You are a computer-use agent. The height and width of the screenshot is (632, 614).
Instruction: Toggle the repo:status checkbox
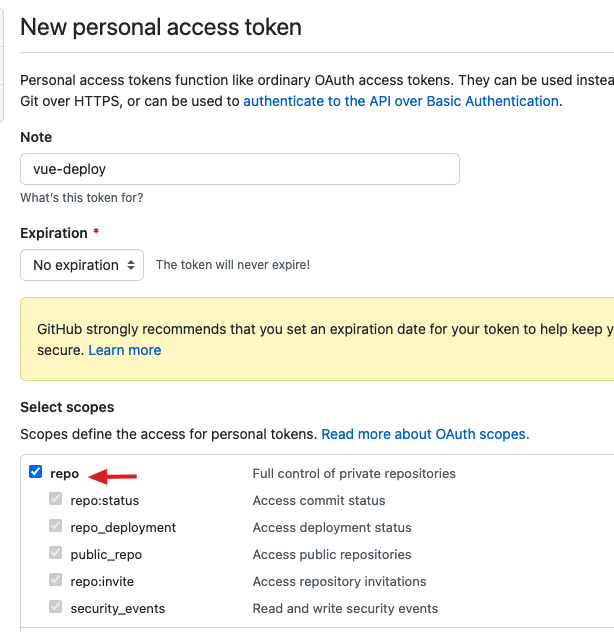point(56,500)
